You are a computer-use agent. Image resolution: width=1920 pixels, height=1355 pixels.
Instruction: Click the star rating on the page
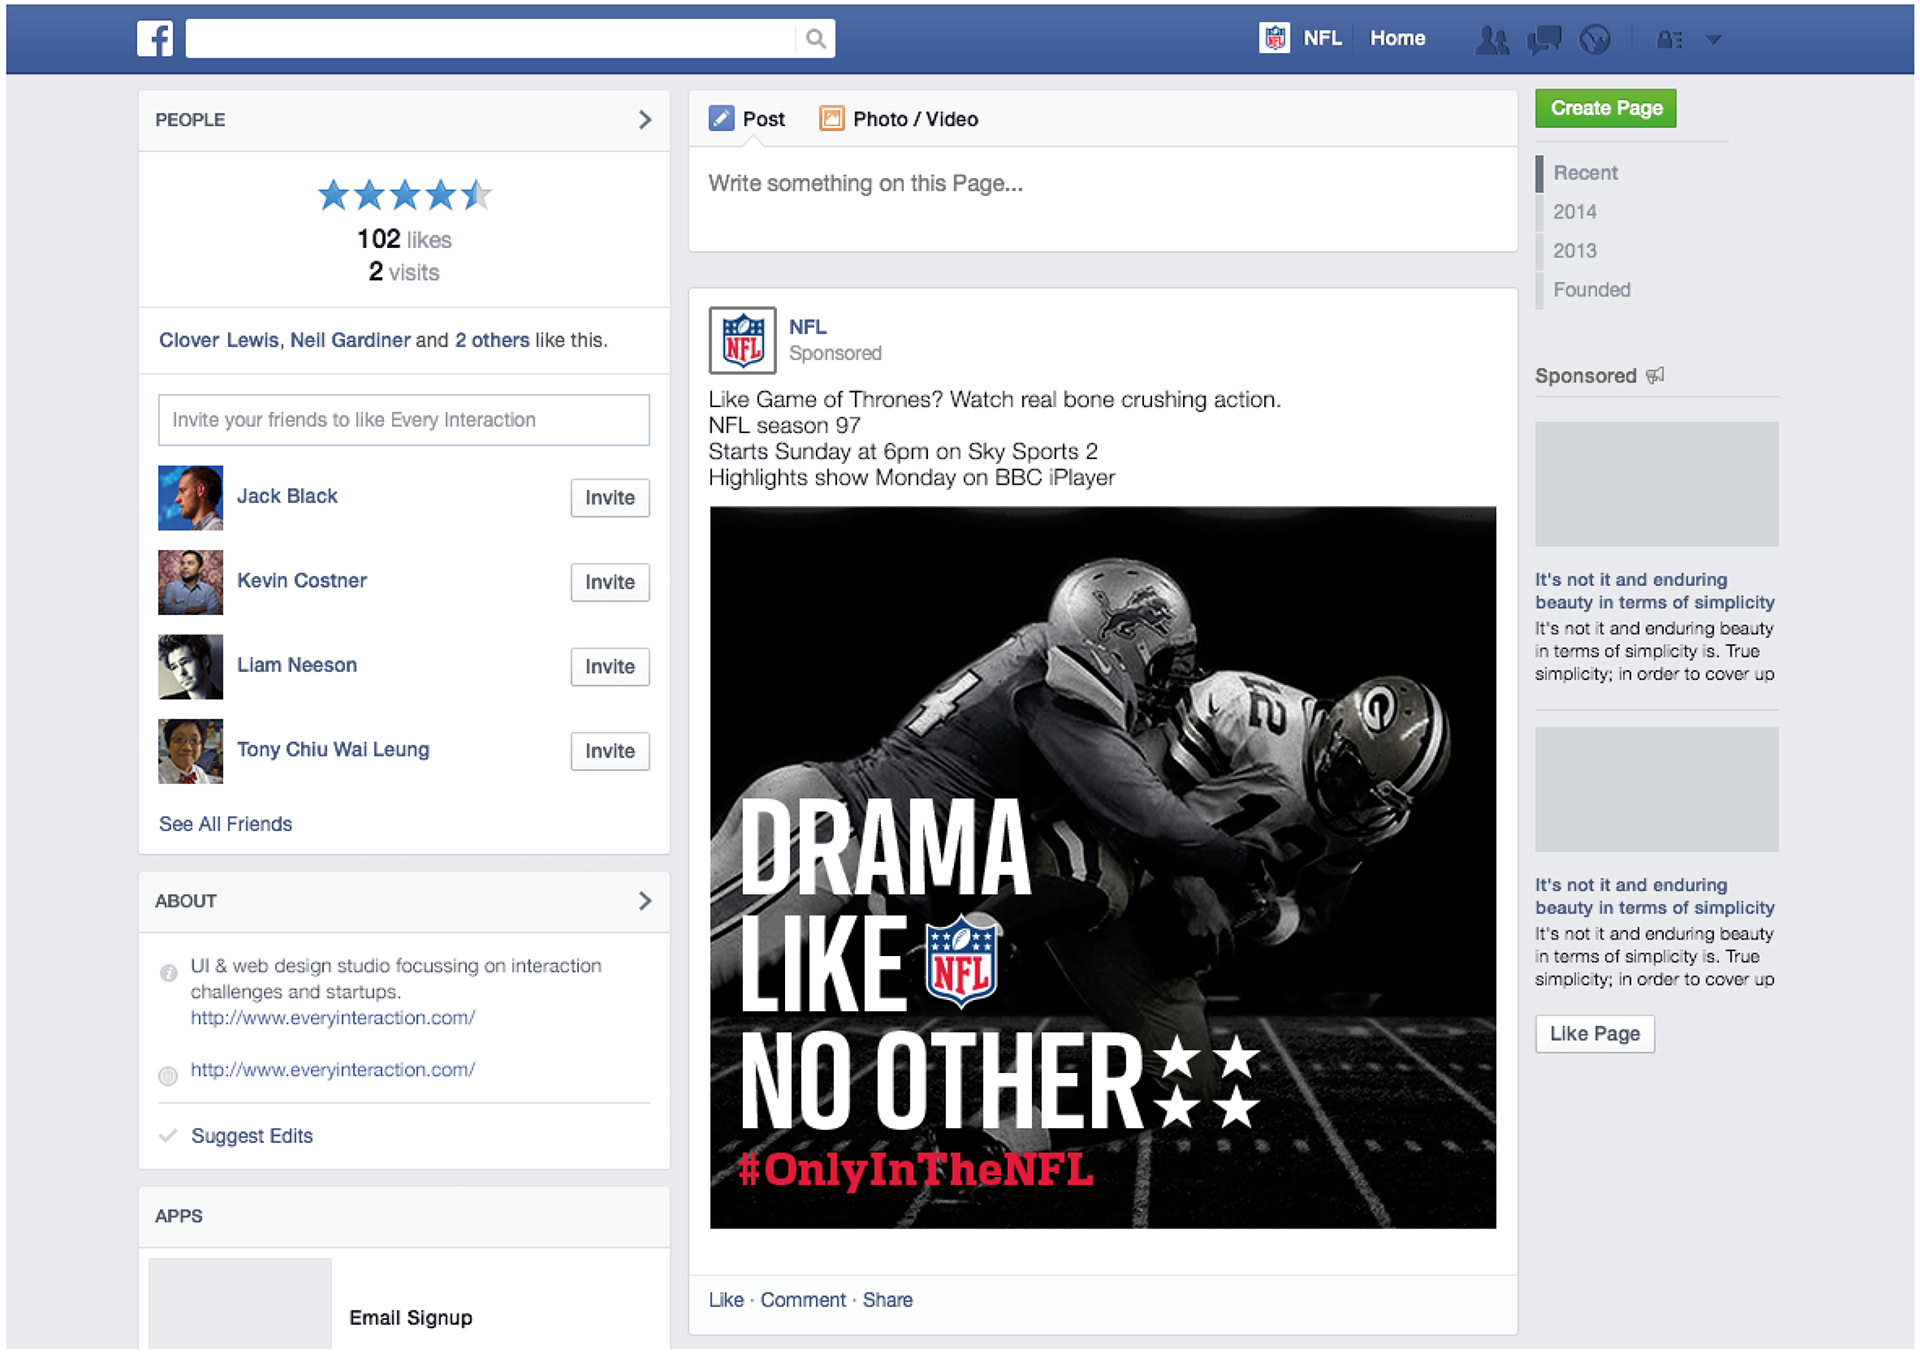pyautogui.click(x=404, y=195)
